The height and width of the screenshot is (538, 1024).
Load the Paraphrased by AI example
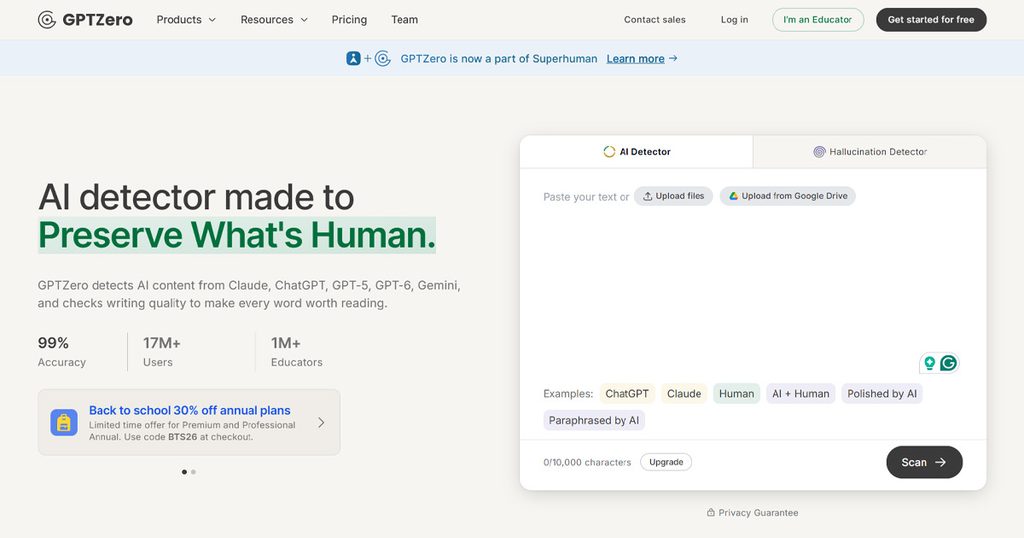coord(594,420)
